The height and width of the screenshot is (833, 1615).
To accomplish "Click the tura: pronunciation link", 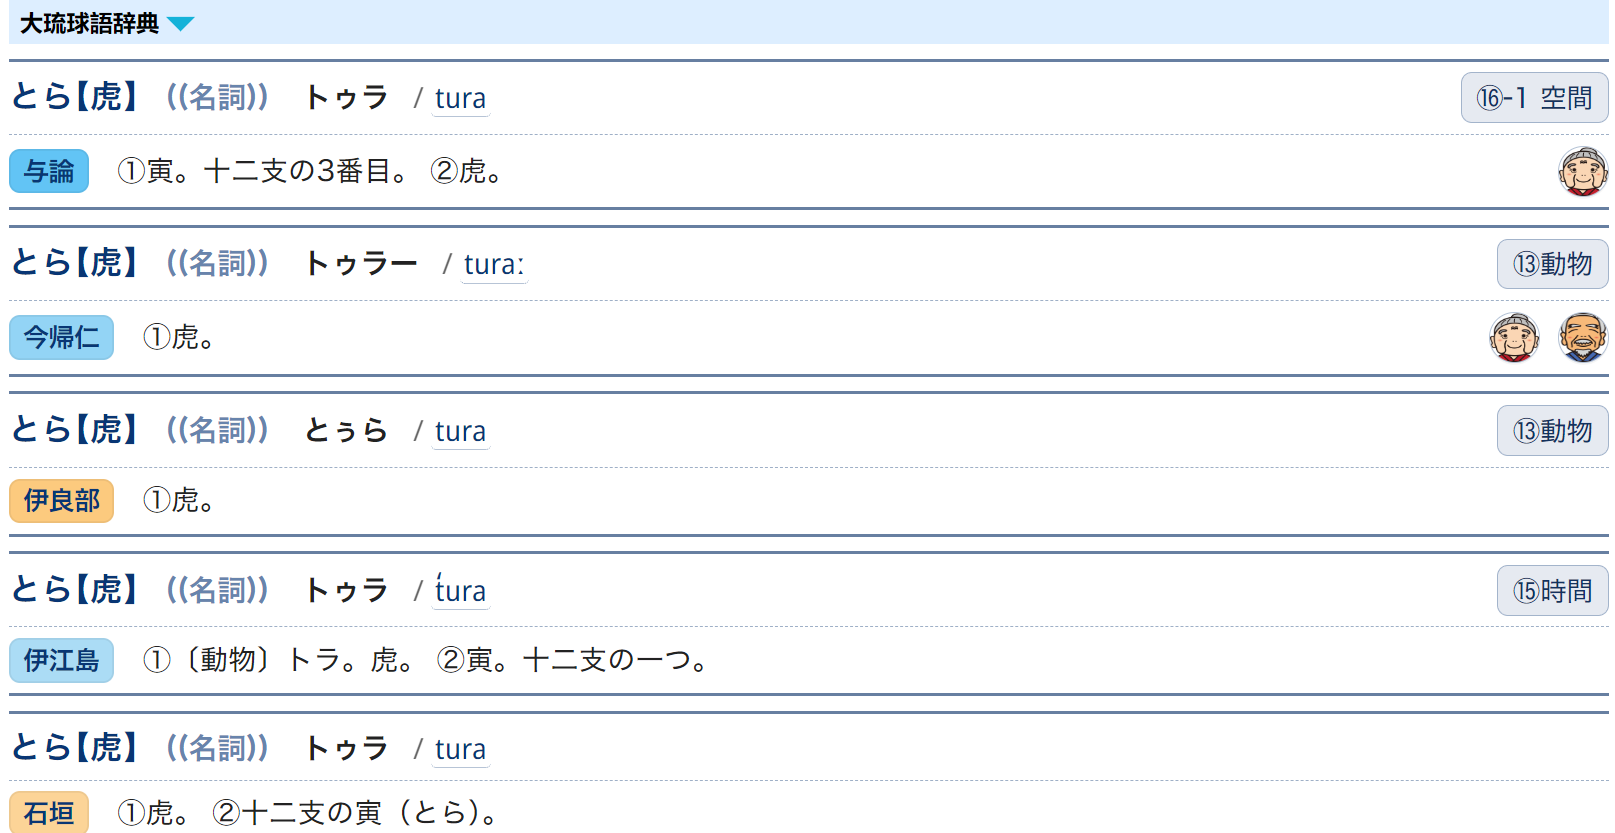I will click(x=493, y=265).
